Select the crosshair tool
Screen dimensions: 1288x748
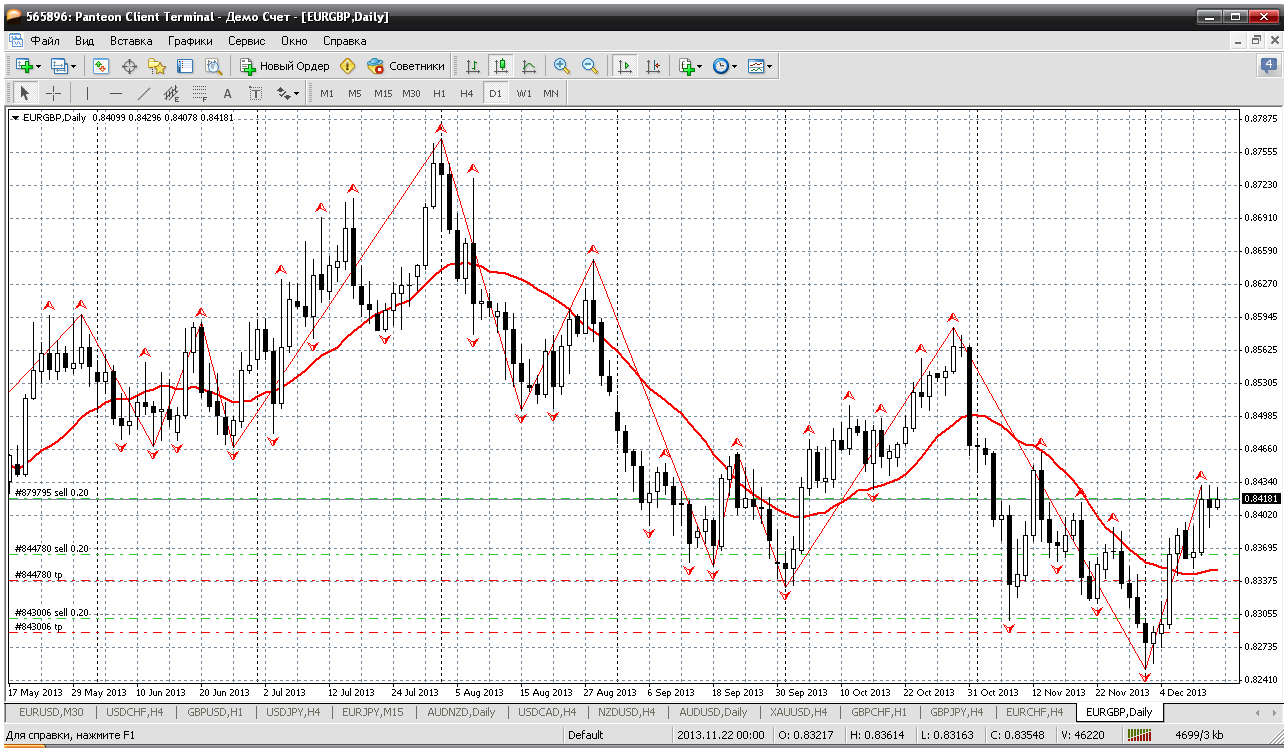point(53,93)
